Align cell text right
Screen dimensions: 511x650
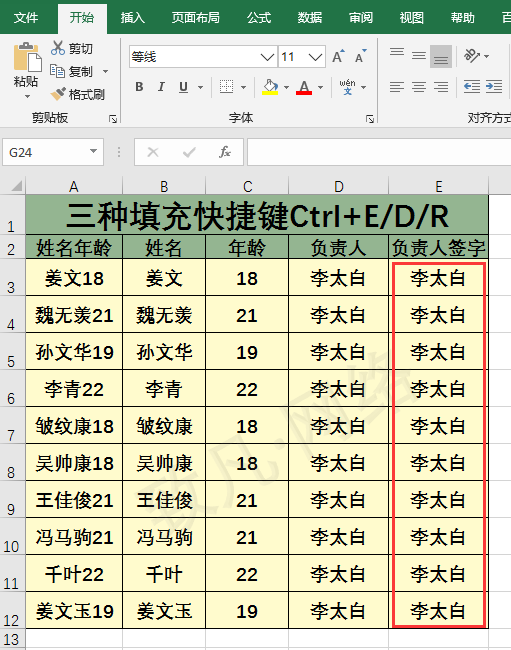coord(441,87)
